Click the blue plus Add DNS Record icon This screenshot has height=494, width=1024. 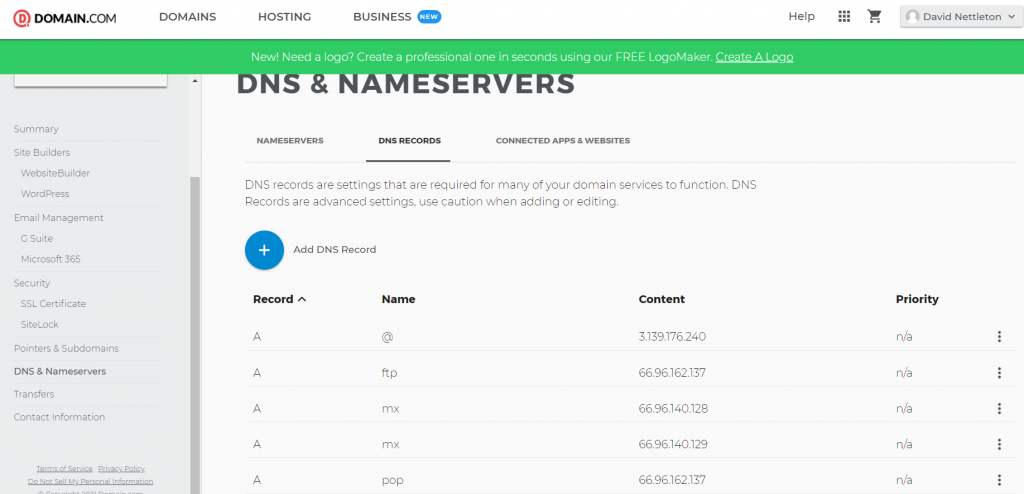coord(264,249)
